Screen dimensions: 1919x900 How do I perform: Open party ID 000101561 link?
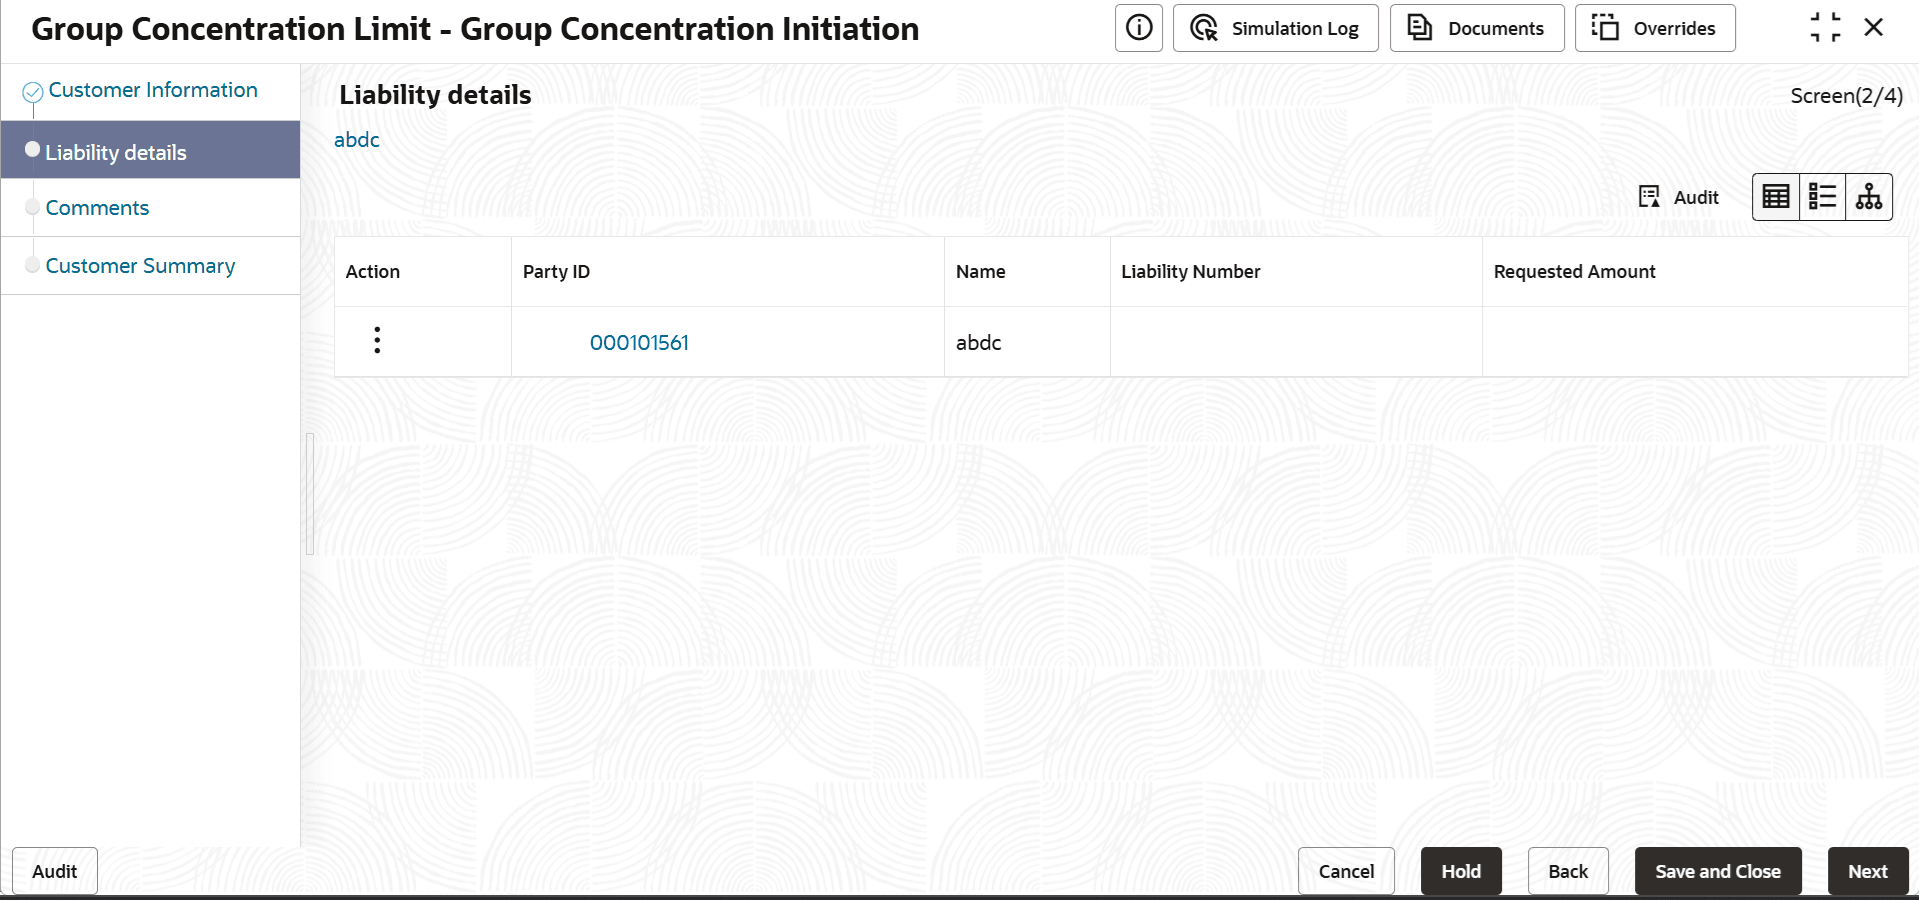639,343
